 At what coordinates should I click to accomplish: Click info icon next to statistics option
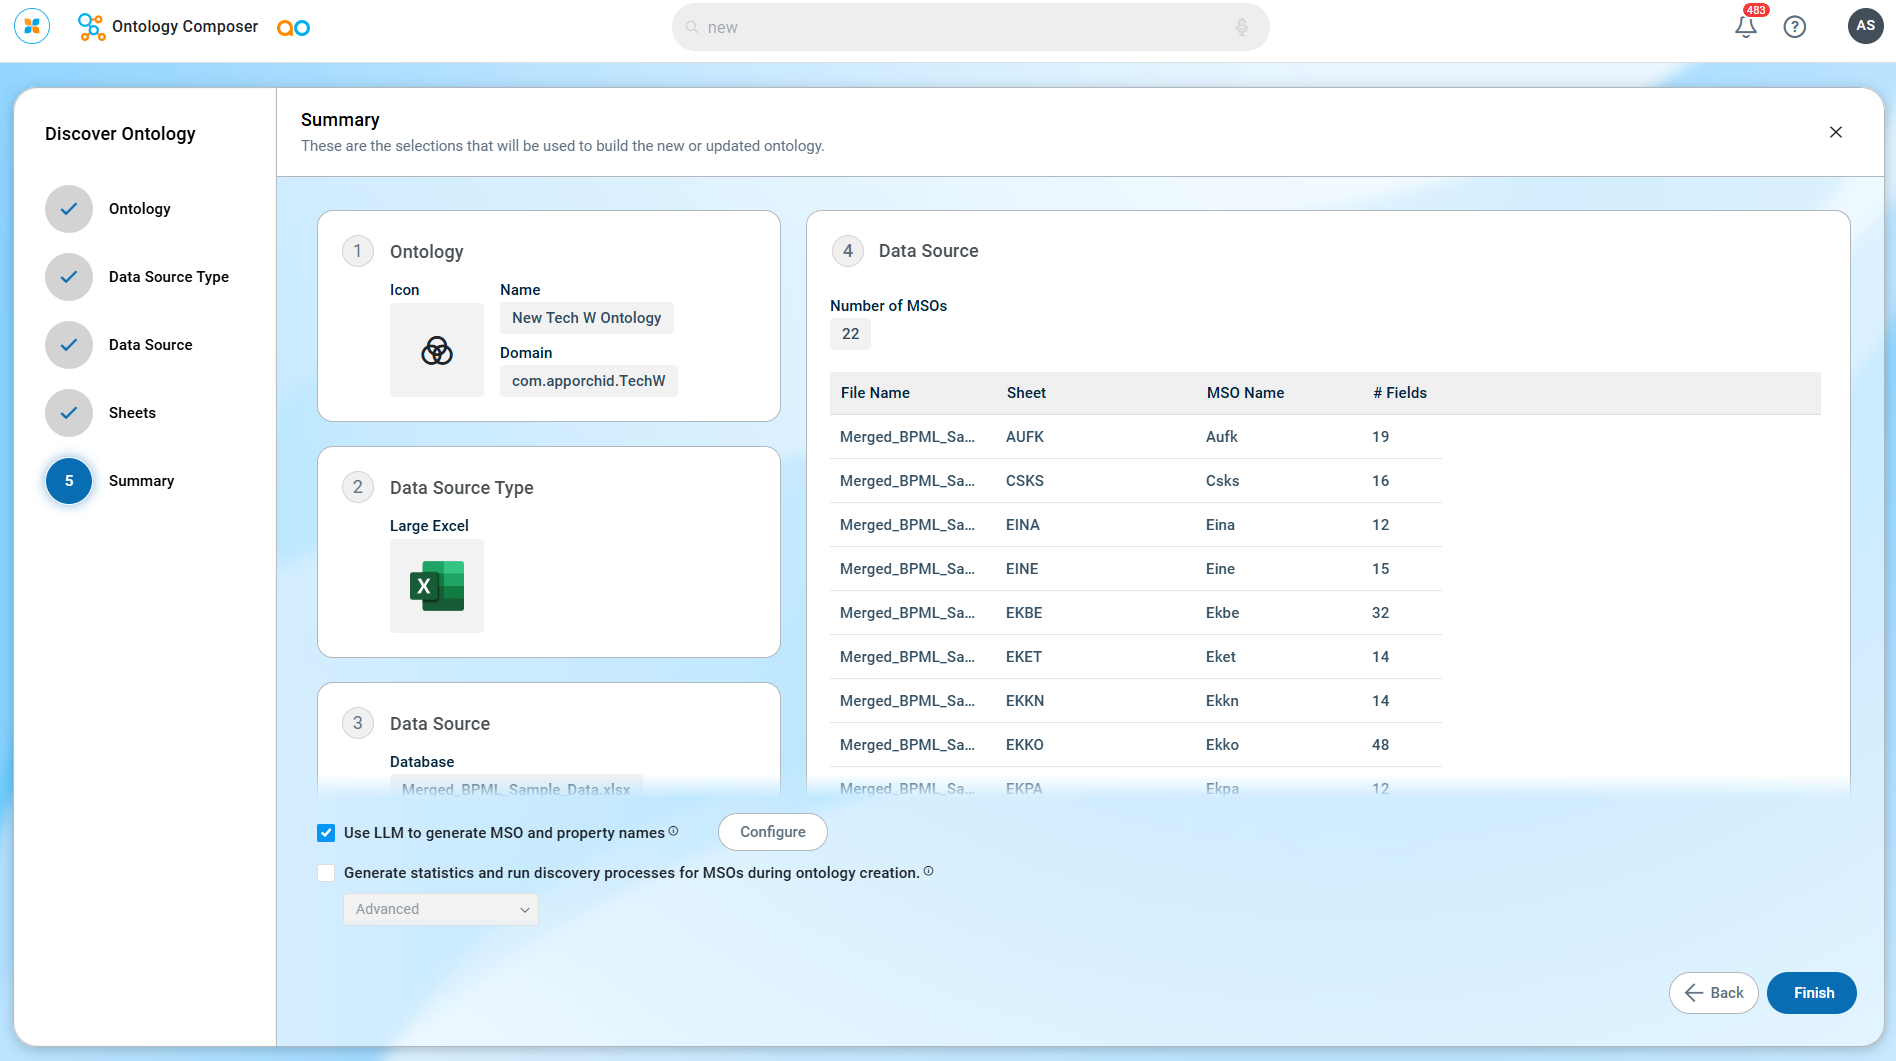click(x=928, y=871)
